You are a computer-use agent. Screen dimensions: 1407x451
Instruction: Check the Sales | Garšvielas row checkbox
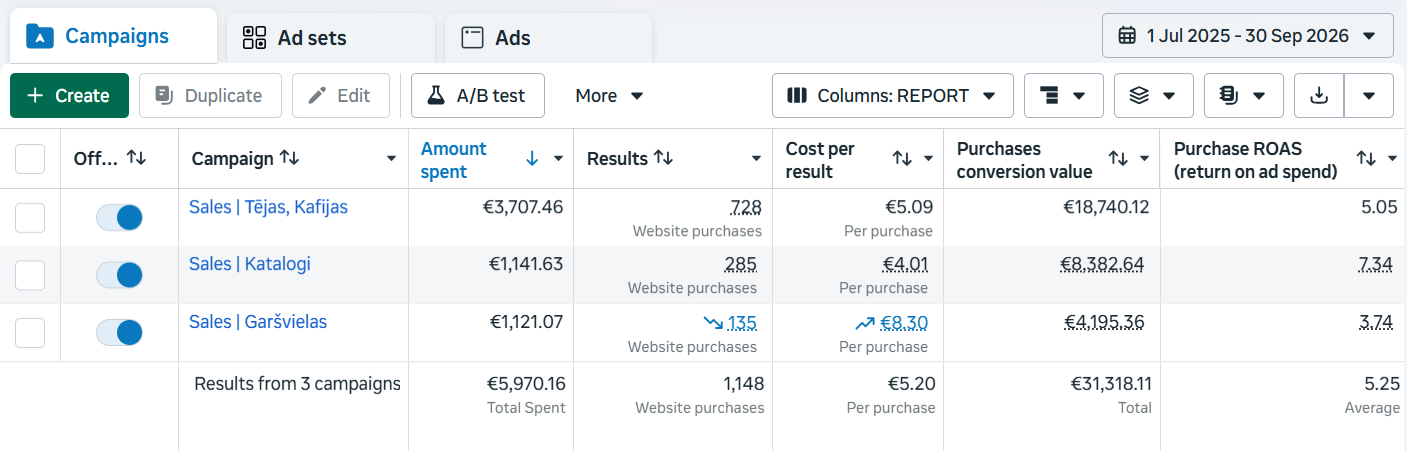30,333
